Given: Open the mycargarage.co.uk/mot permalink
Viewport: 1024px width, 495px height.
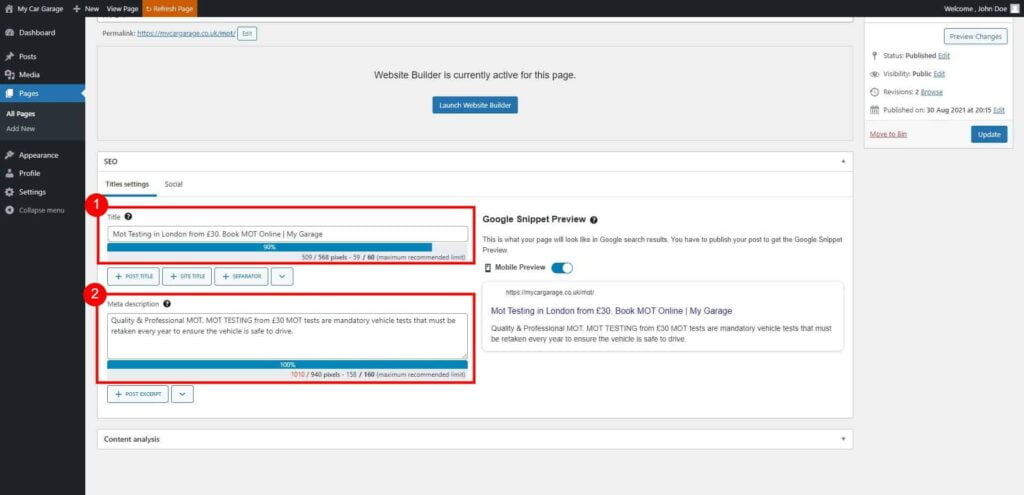Looking at the screenshot, I should (185, 33).
